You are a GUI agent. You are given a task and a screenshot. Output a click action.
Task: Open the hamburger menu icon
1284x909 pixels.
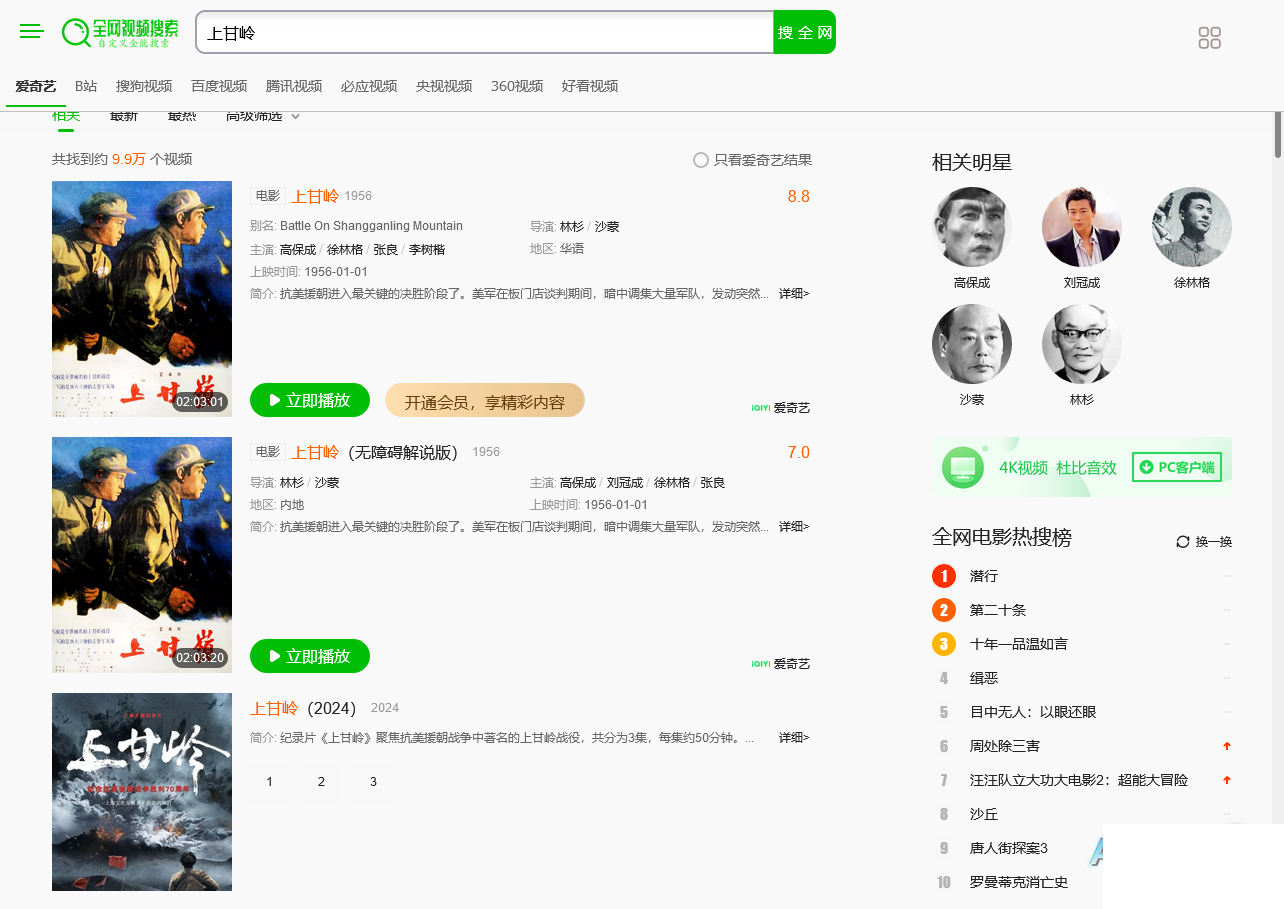(x=32, y=32)
